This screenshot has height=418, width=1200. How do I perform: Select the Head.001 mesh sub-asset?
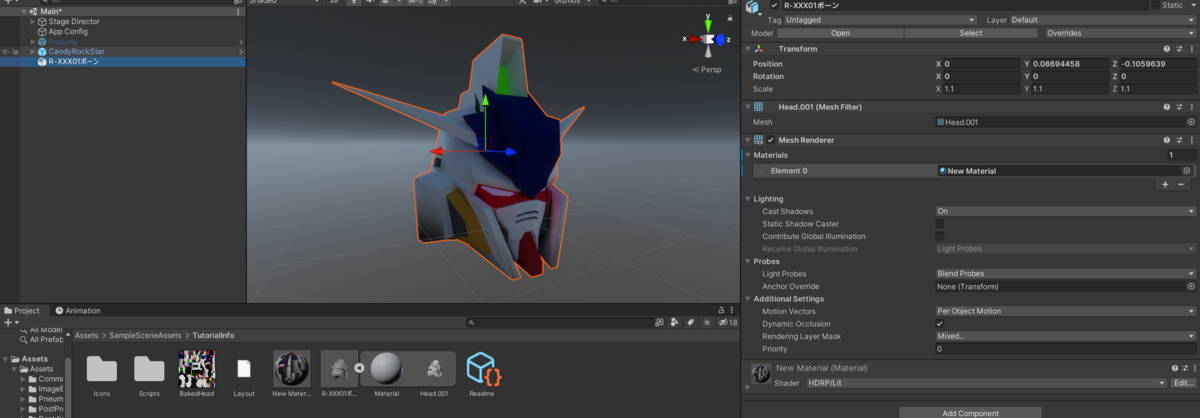click(434, 369)
